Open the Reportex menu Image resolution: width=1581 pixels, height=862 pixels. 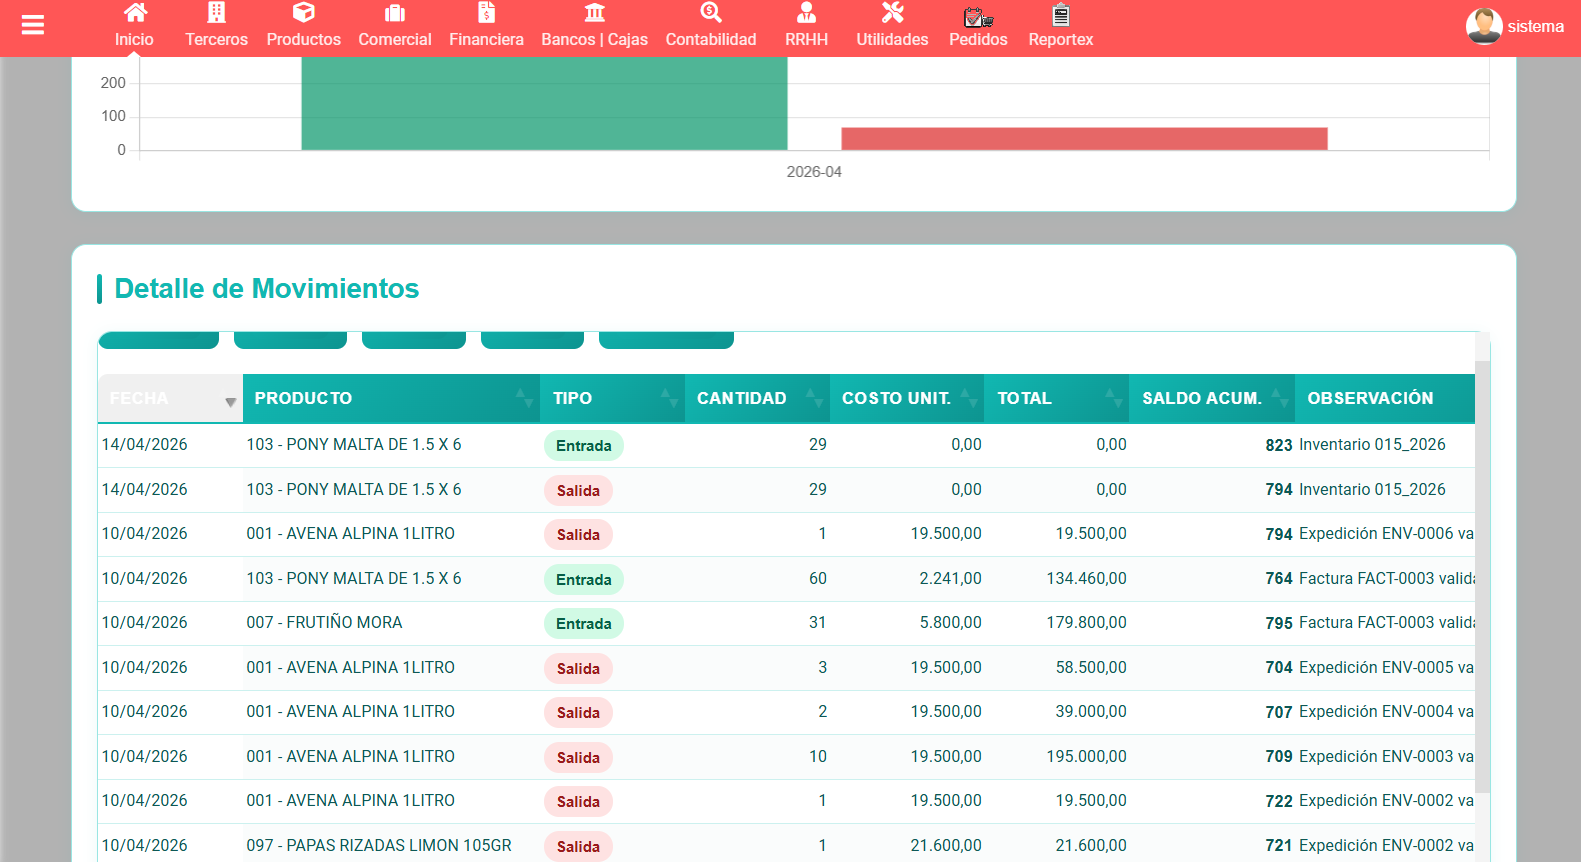[1060, 27]
